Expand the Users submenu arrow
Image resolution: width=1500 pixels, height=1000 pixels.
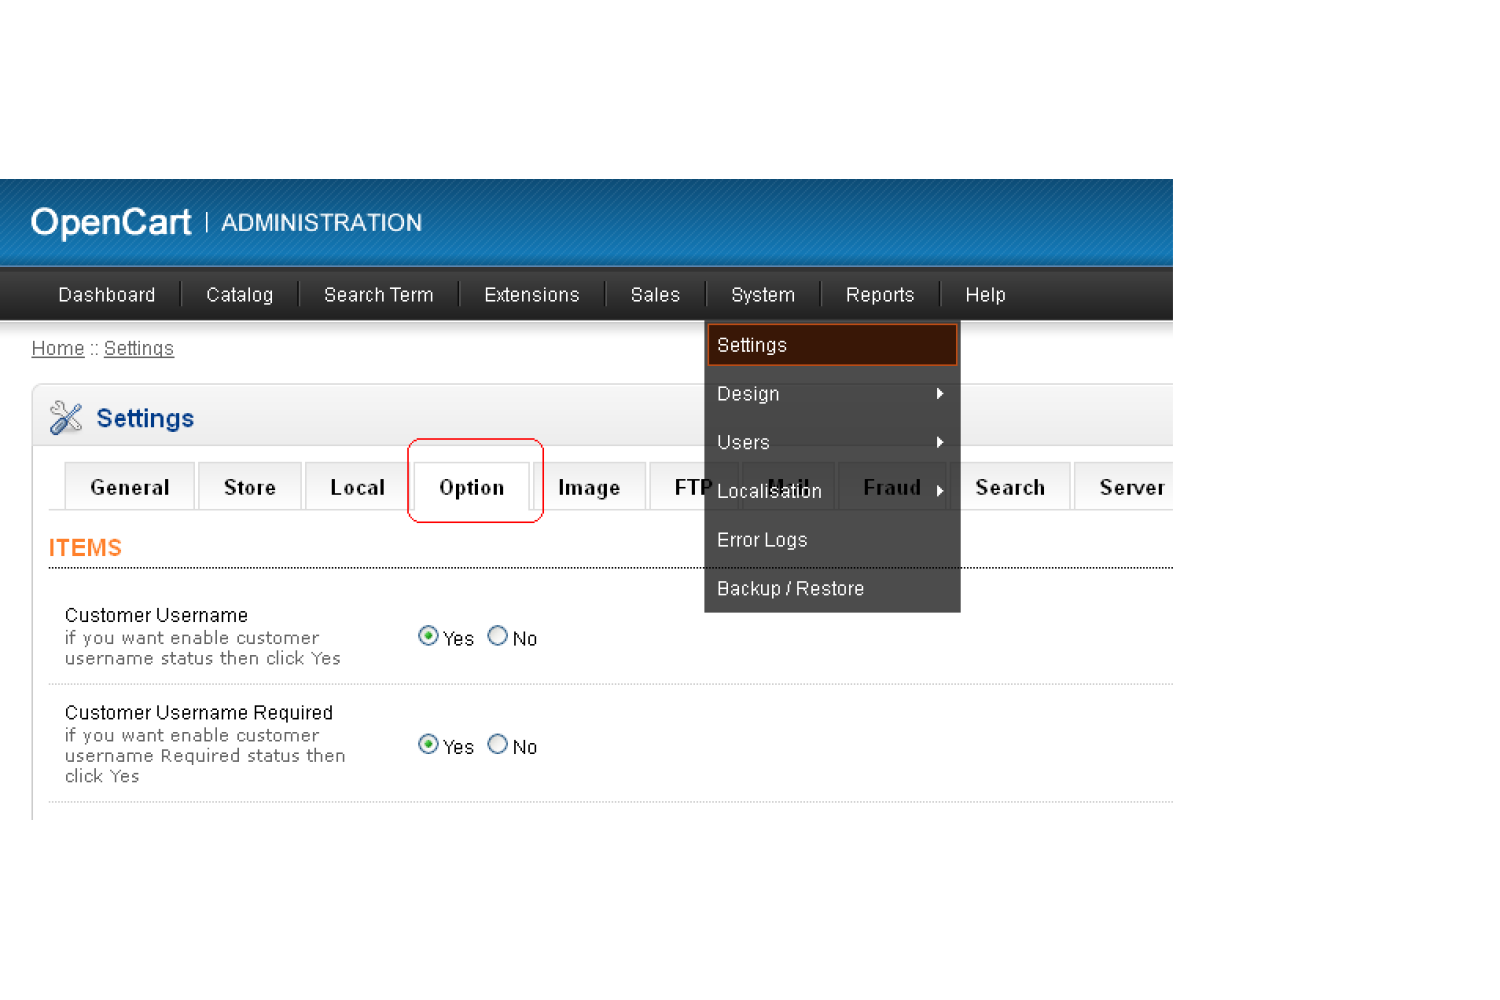tap(939, 442)
